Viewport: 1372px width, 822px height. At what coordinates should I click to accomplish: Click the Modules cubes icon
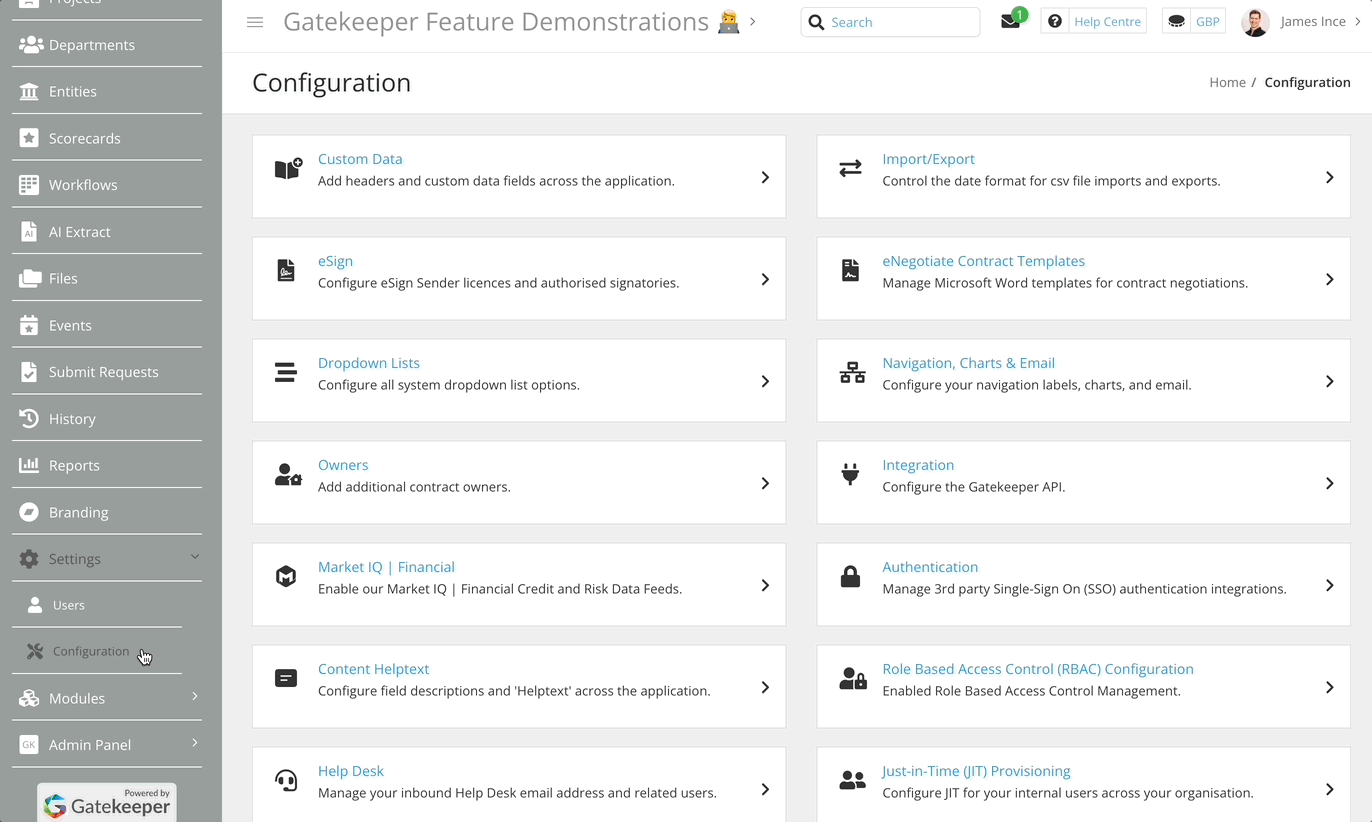pos(29,698)
